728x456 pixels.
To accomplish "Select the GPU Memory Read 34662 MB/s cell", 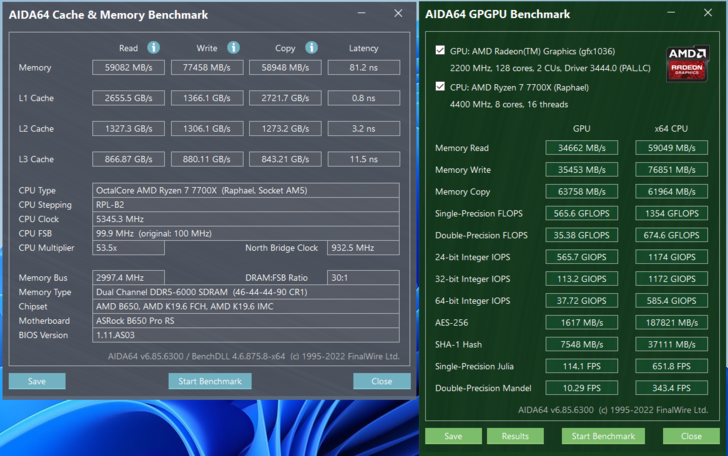I will (581, 148).
